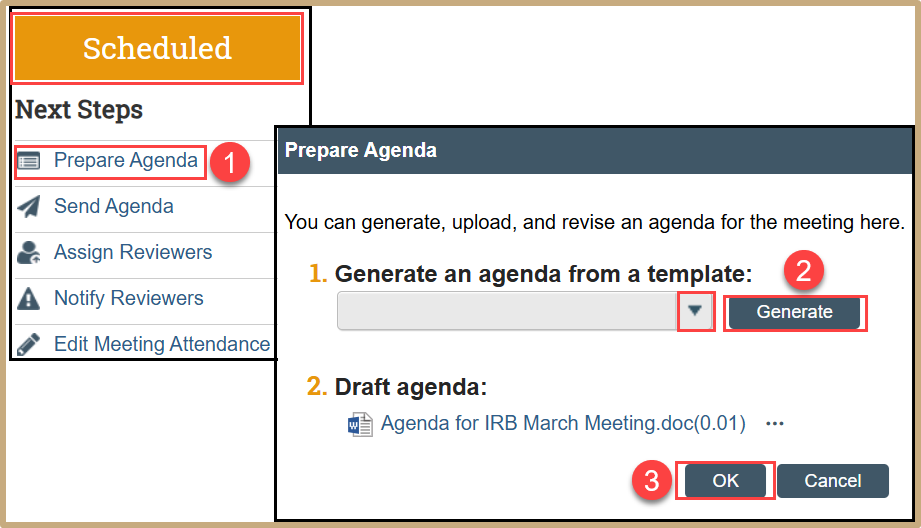
Task: Expand the agenda template dropdown arrow
Action: click(x=696, y=312)
